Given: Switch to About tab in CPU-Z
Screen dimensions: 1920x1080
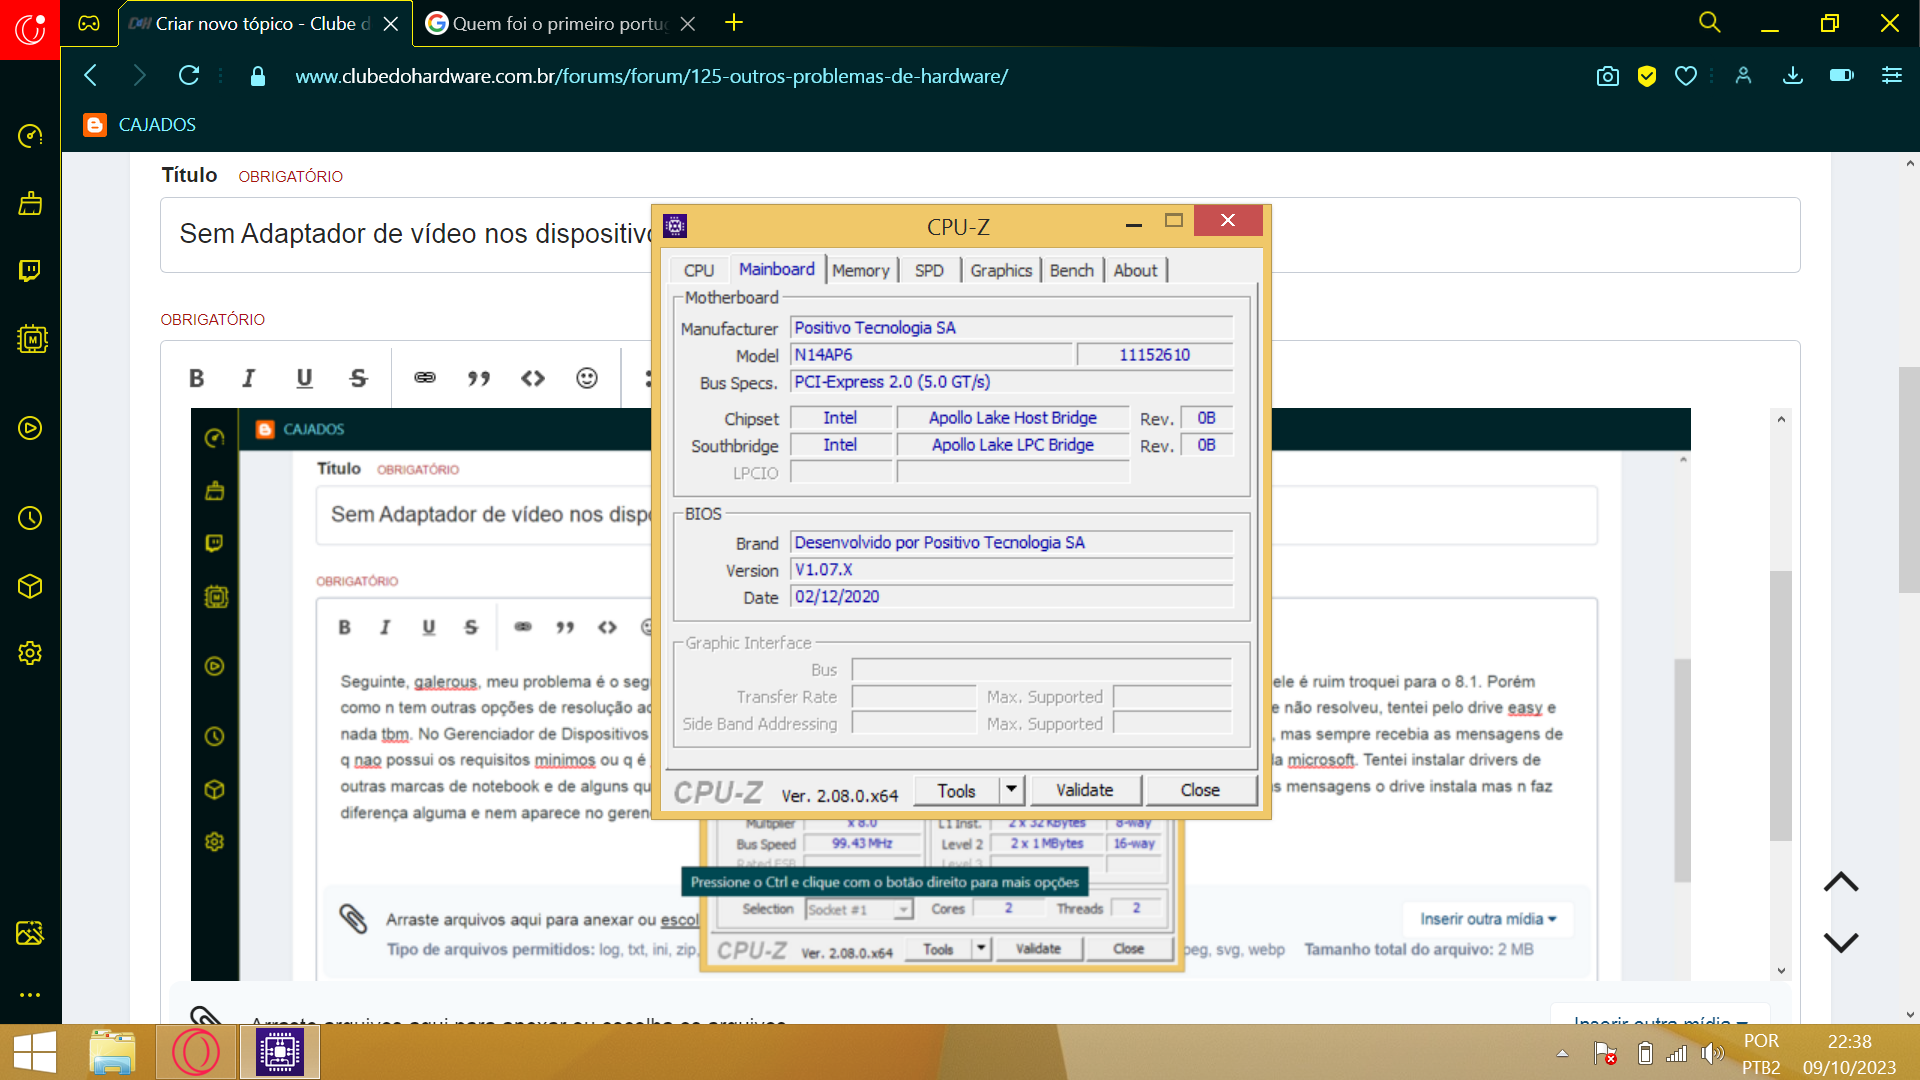Looking at the screenshot, I should tap(1135, 270).
